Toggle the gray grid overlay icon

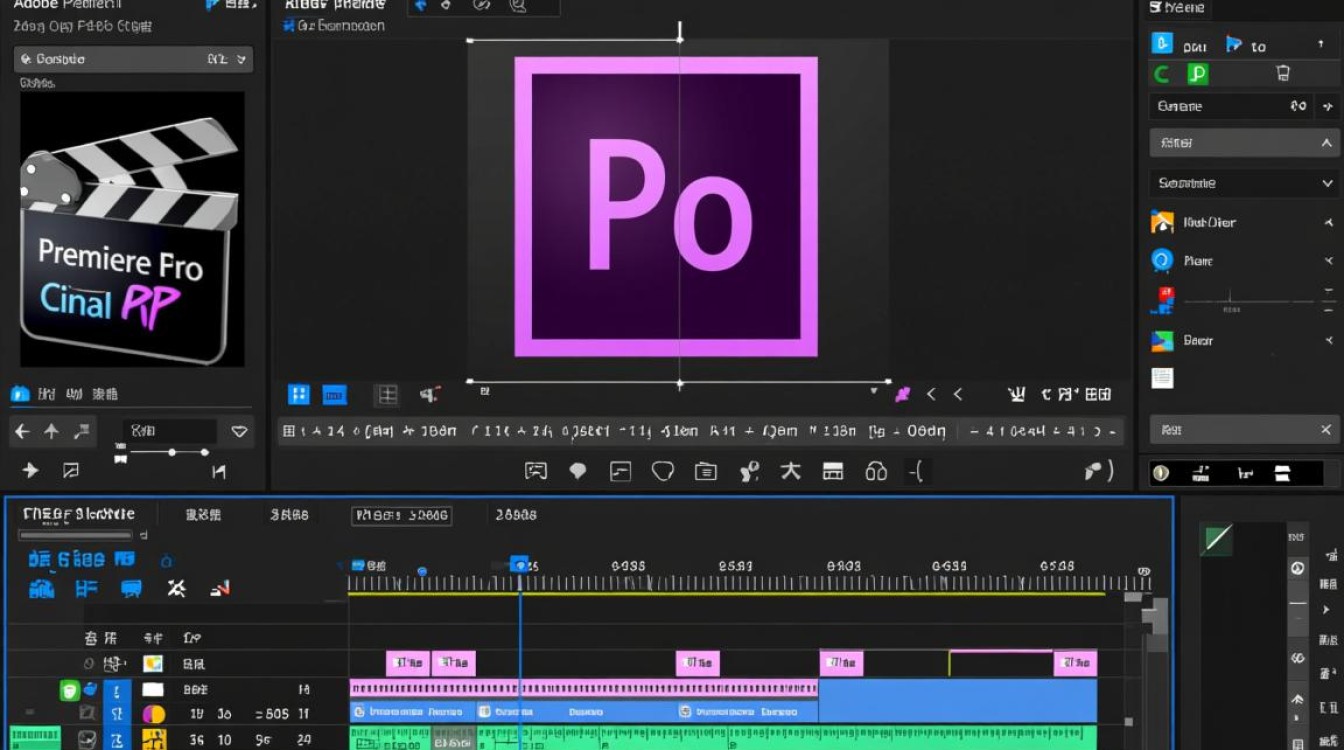(x=386, y=395)
